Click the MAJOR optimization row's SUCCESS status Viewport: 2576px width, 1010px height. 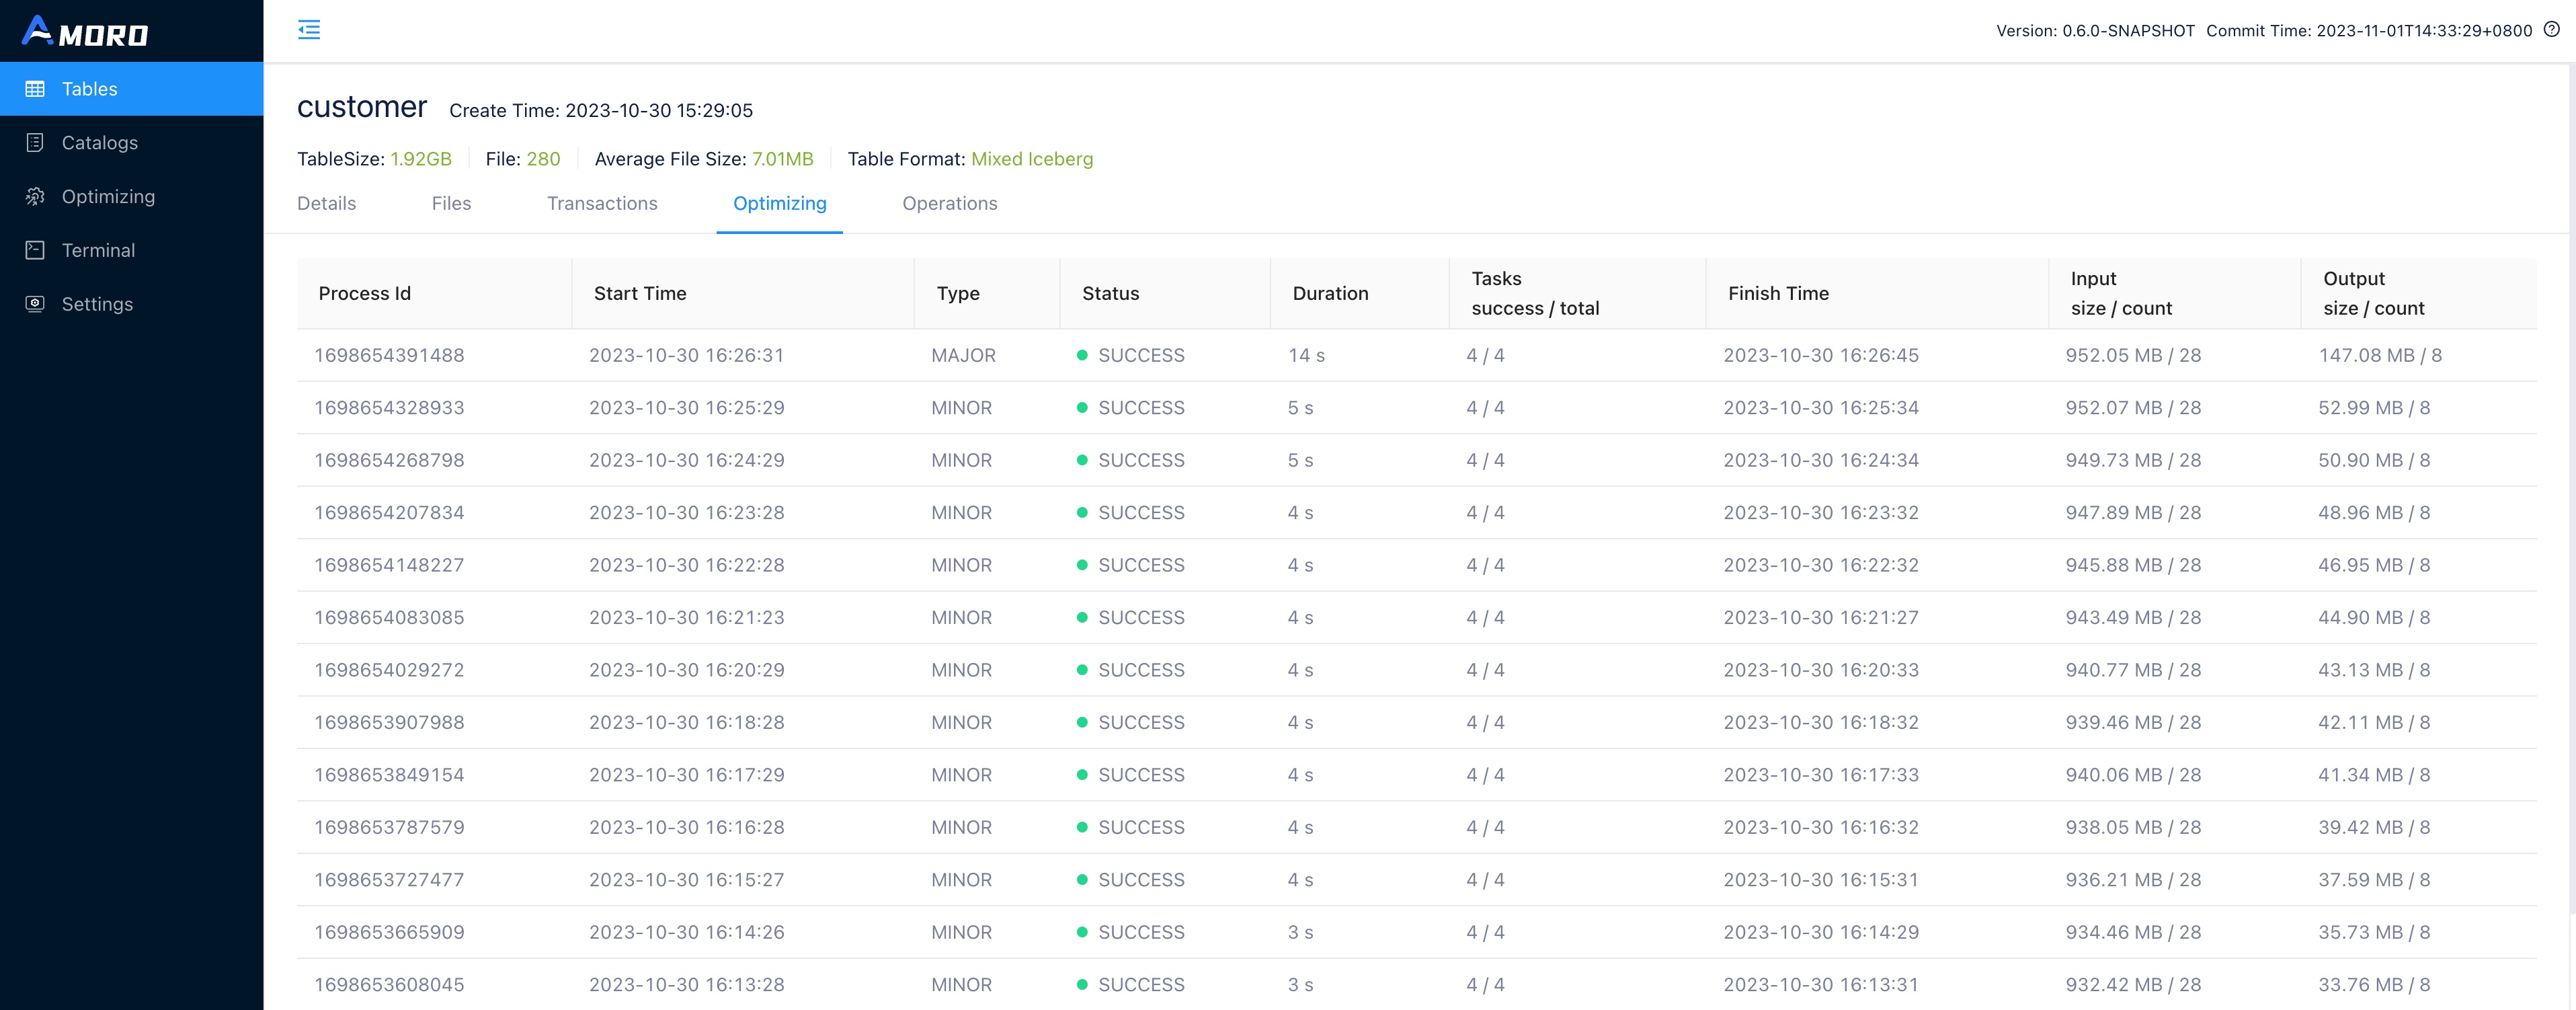[x=1140, y=355]
